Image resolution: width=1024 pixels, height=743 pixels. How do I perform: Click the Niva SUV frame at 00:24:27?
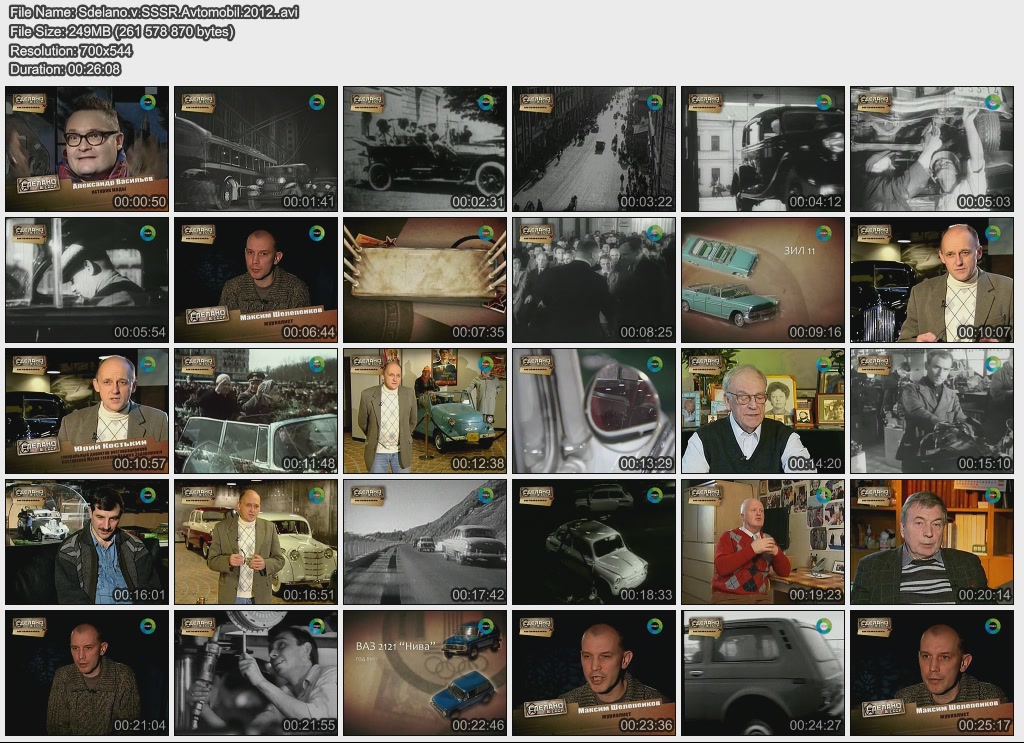762,673
